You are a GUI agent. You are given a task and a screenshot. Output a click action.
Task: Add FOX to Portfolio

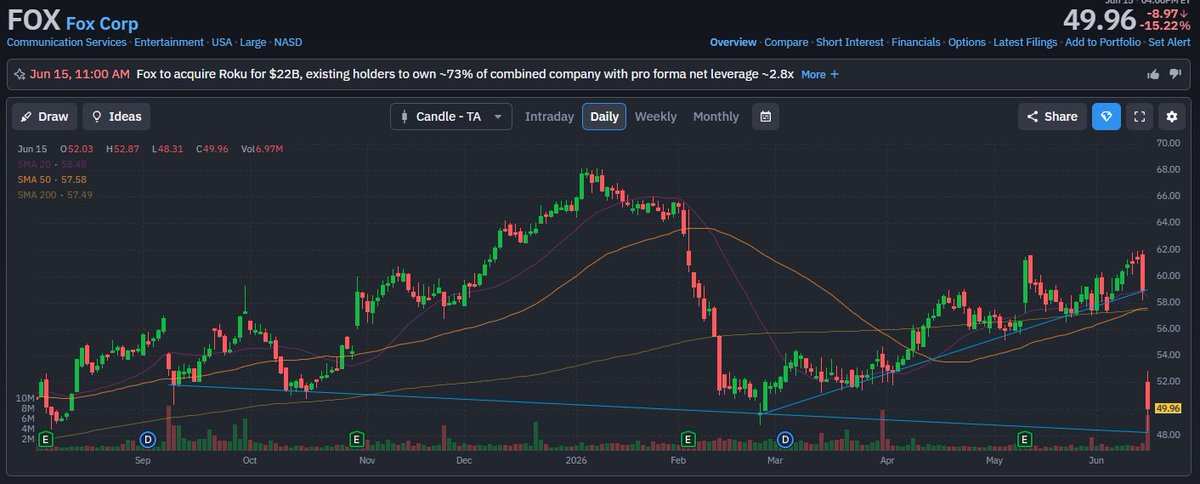point(1103,43)
